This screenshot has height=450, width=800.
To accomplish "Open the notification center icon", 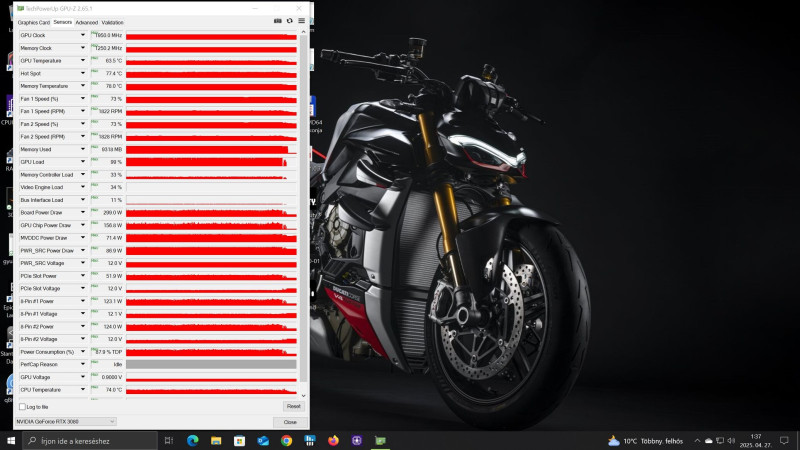I will [x=784, y=440].
